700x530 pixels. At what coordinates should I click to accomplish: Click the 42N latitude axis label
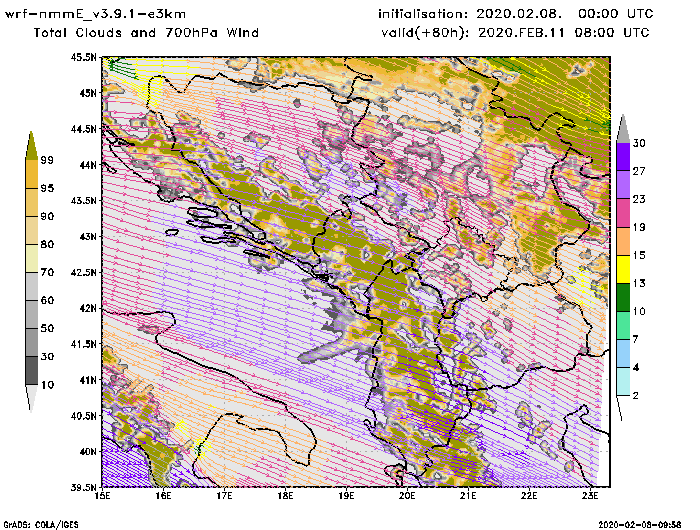point(88,308)
